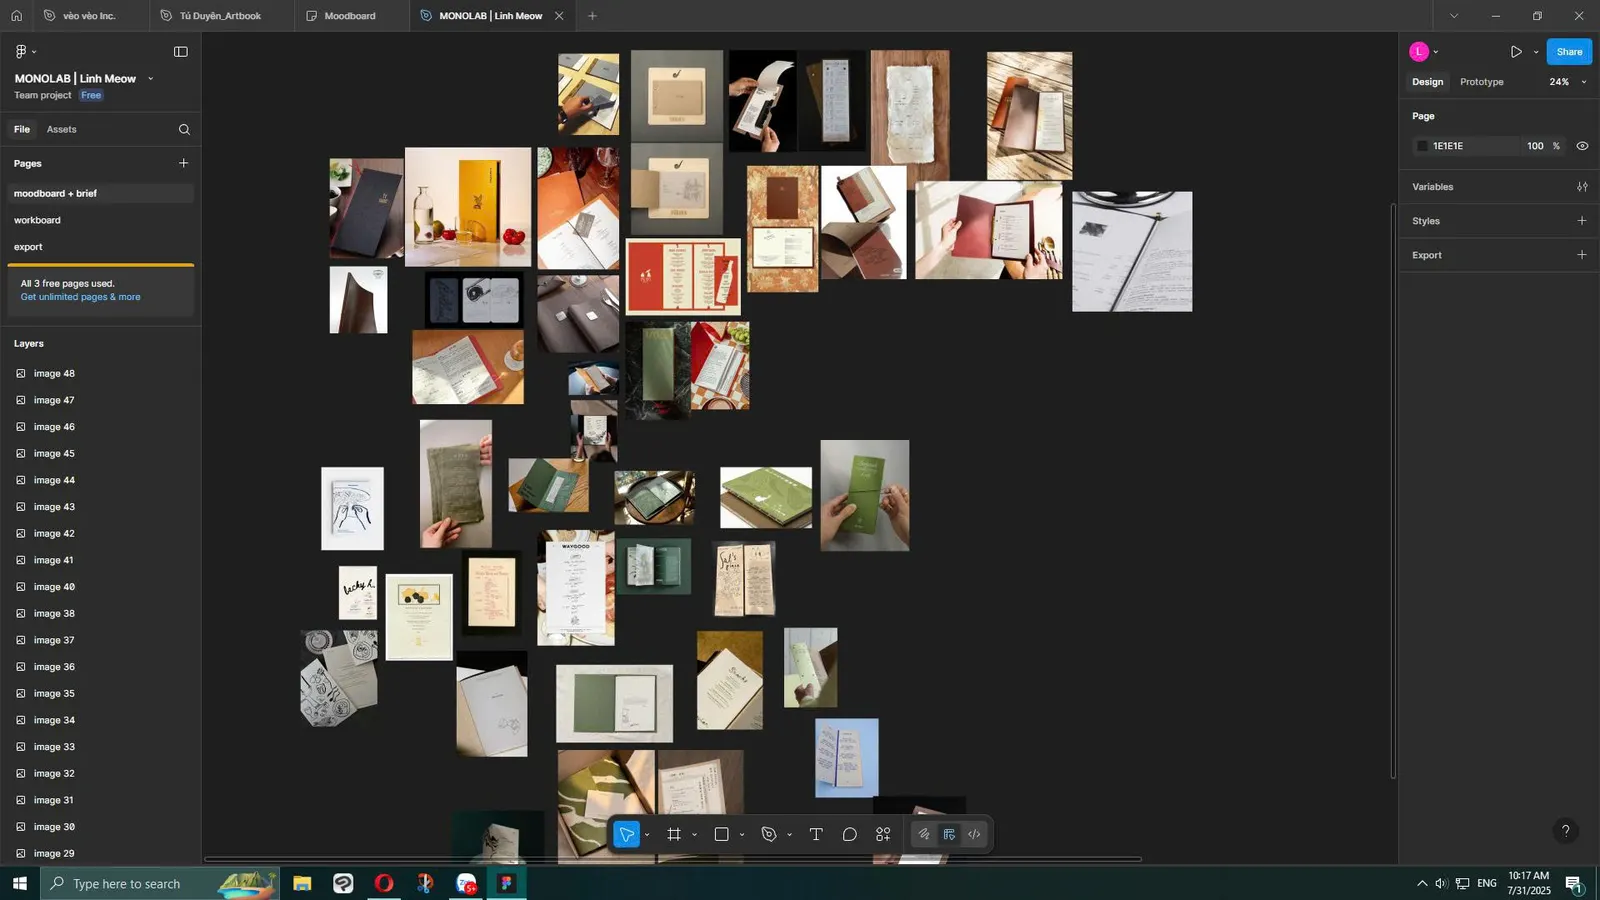Switch to the Assets tab
Screen dimensions: 1600x900
tap(61, 129)
